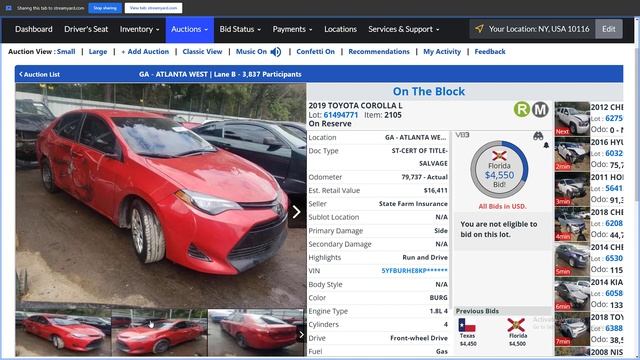Viewport: 640px width, 360px height.
Task: Open My Activity link
Action: point(442,51)
